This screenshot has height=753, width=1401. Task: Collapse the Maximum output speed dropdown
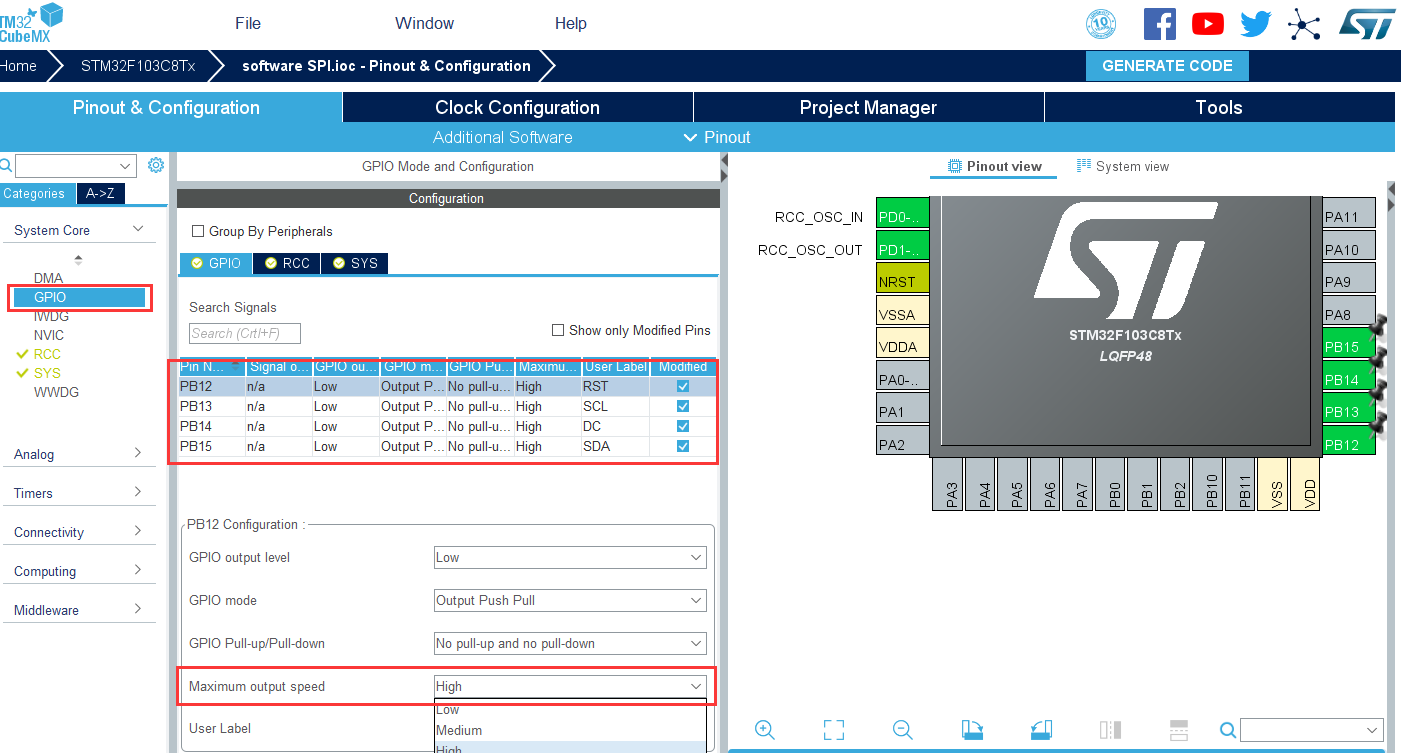[570, 686]
